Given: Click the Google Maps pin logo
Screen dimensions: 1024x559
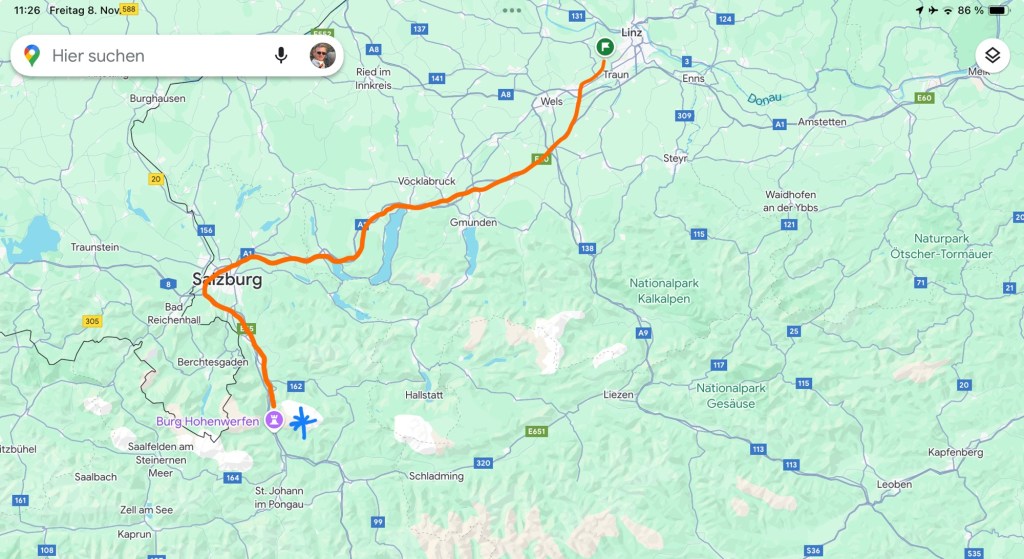Looking at the screenshot, I should (32, 56).
